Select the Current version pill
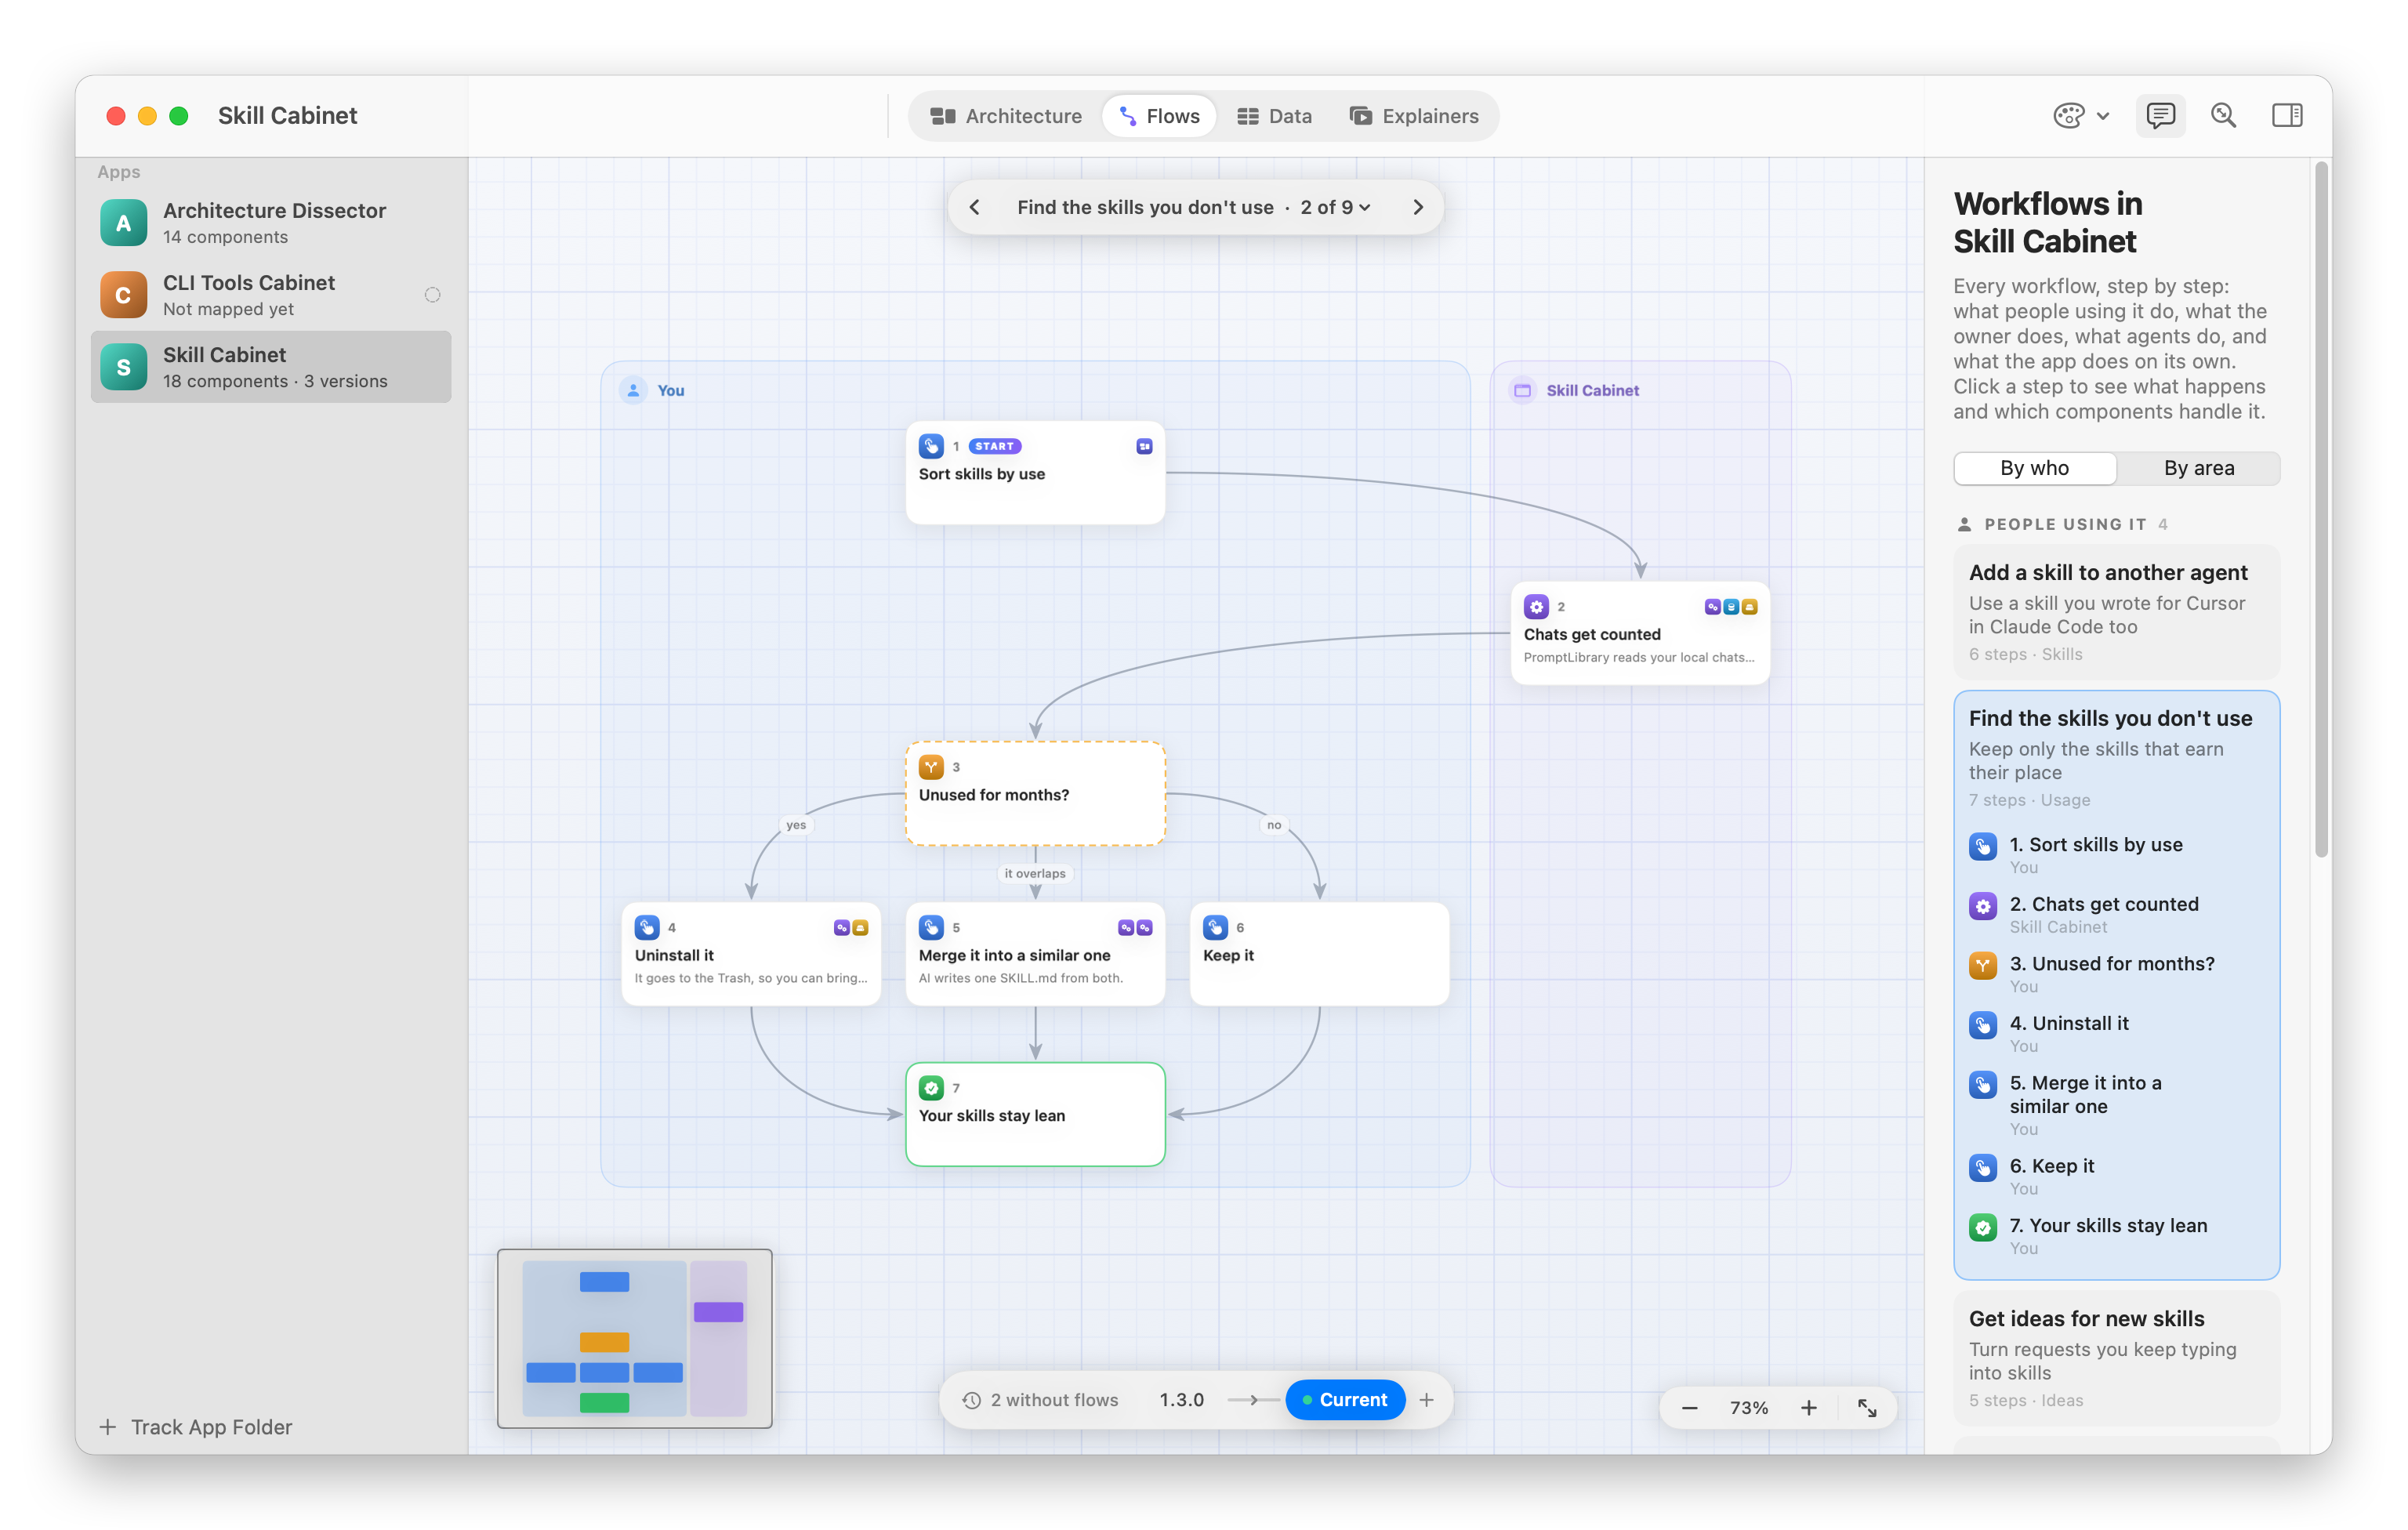 pyautogui.click(x=1345, y=1400)
